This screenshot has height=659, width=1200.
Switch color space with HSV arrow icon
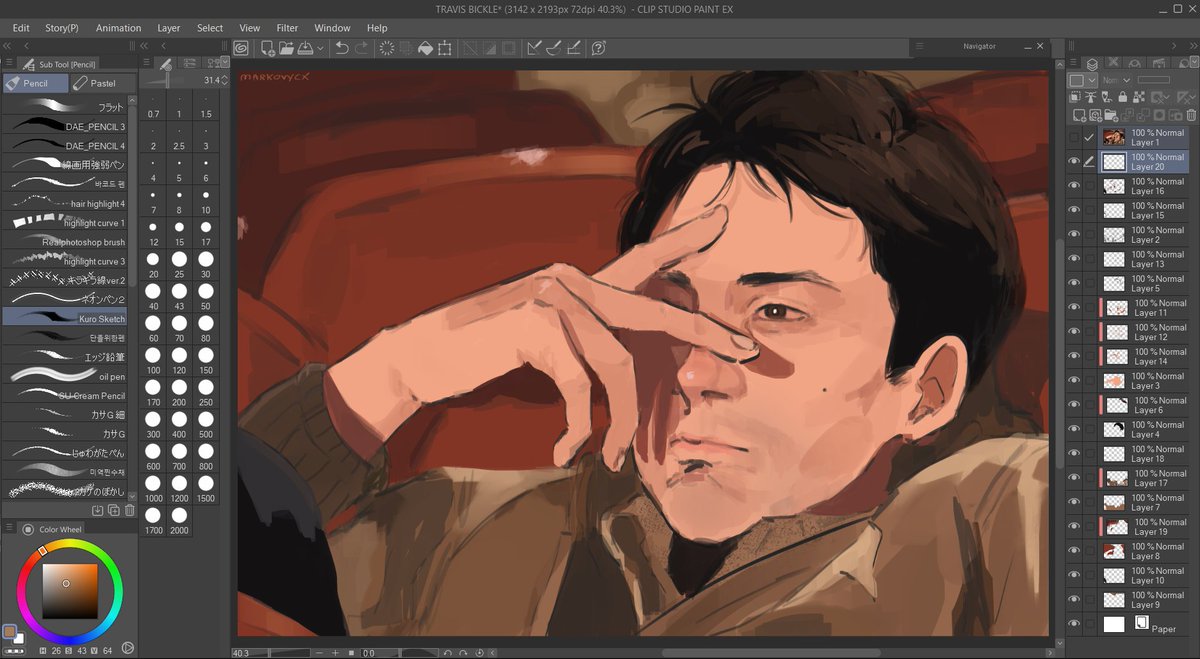tap(128, 647)
